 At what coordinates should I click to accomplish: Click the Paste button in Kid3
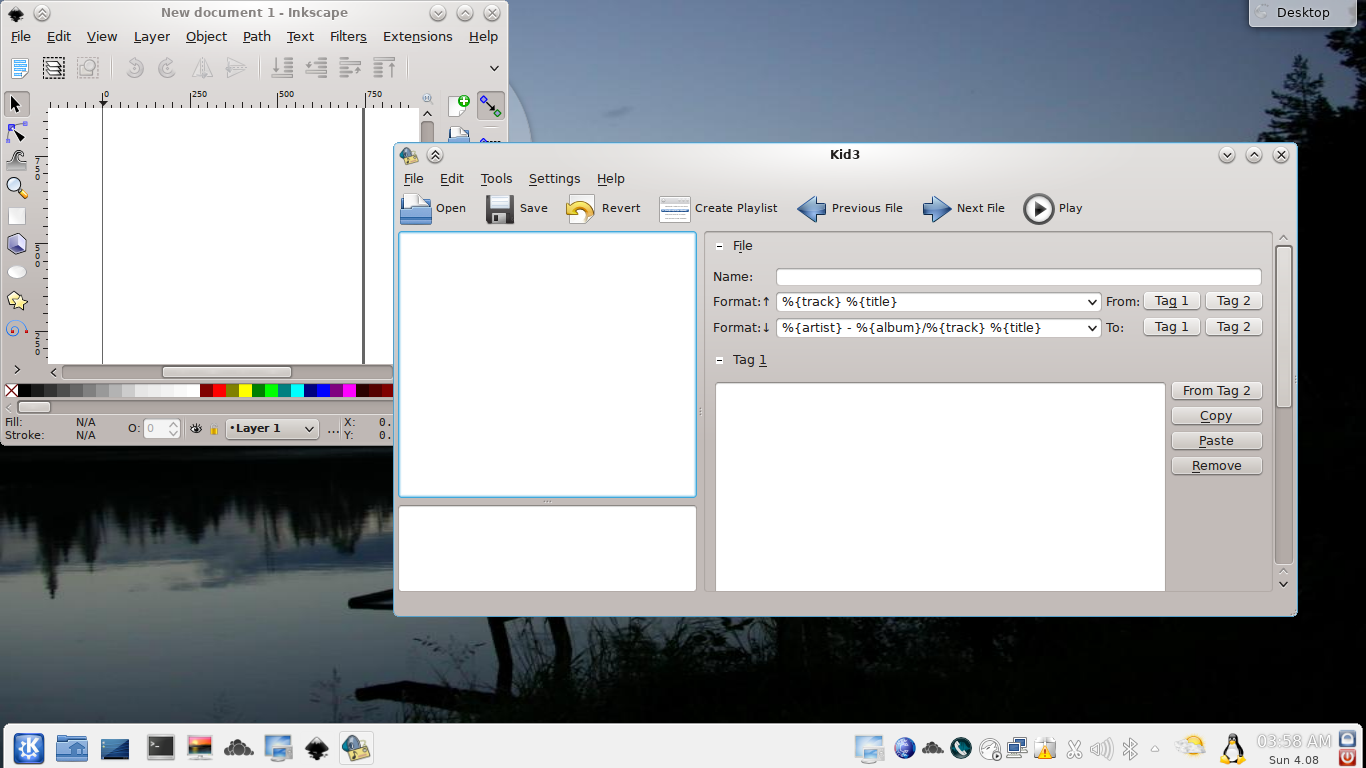click(x=1216, y=440)
